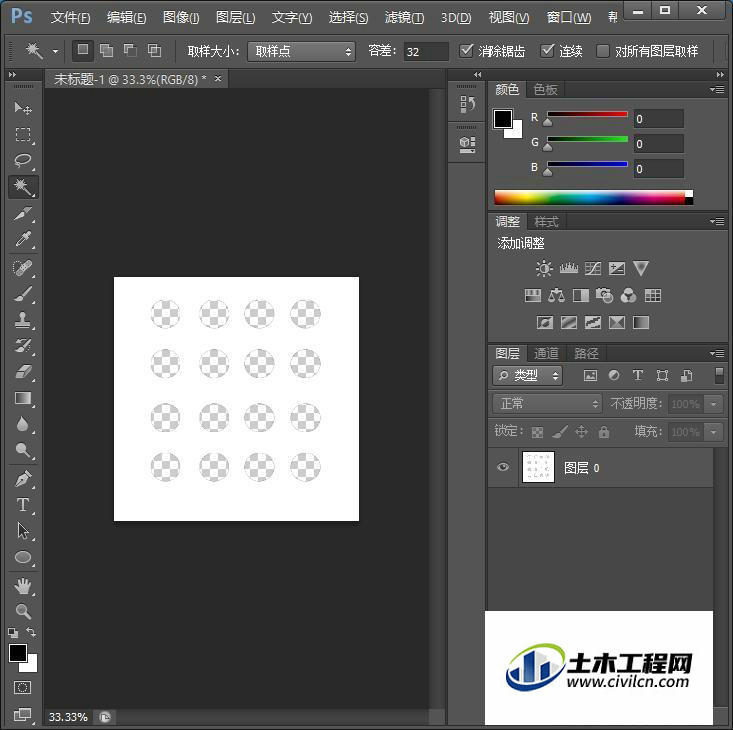Select the Healing Brush tool
Image resolution: width=733 pixels, height=730 pixels.
(22, 268)
